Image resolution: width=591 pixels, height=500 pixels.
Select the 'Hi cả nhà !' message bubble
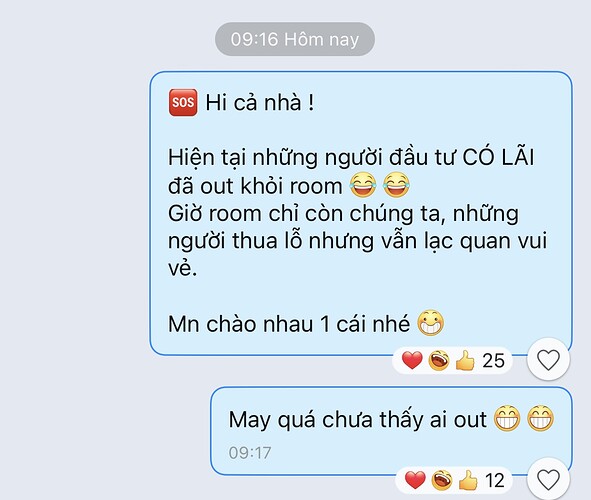coord(361,213)
